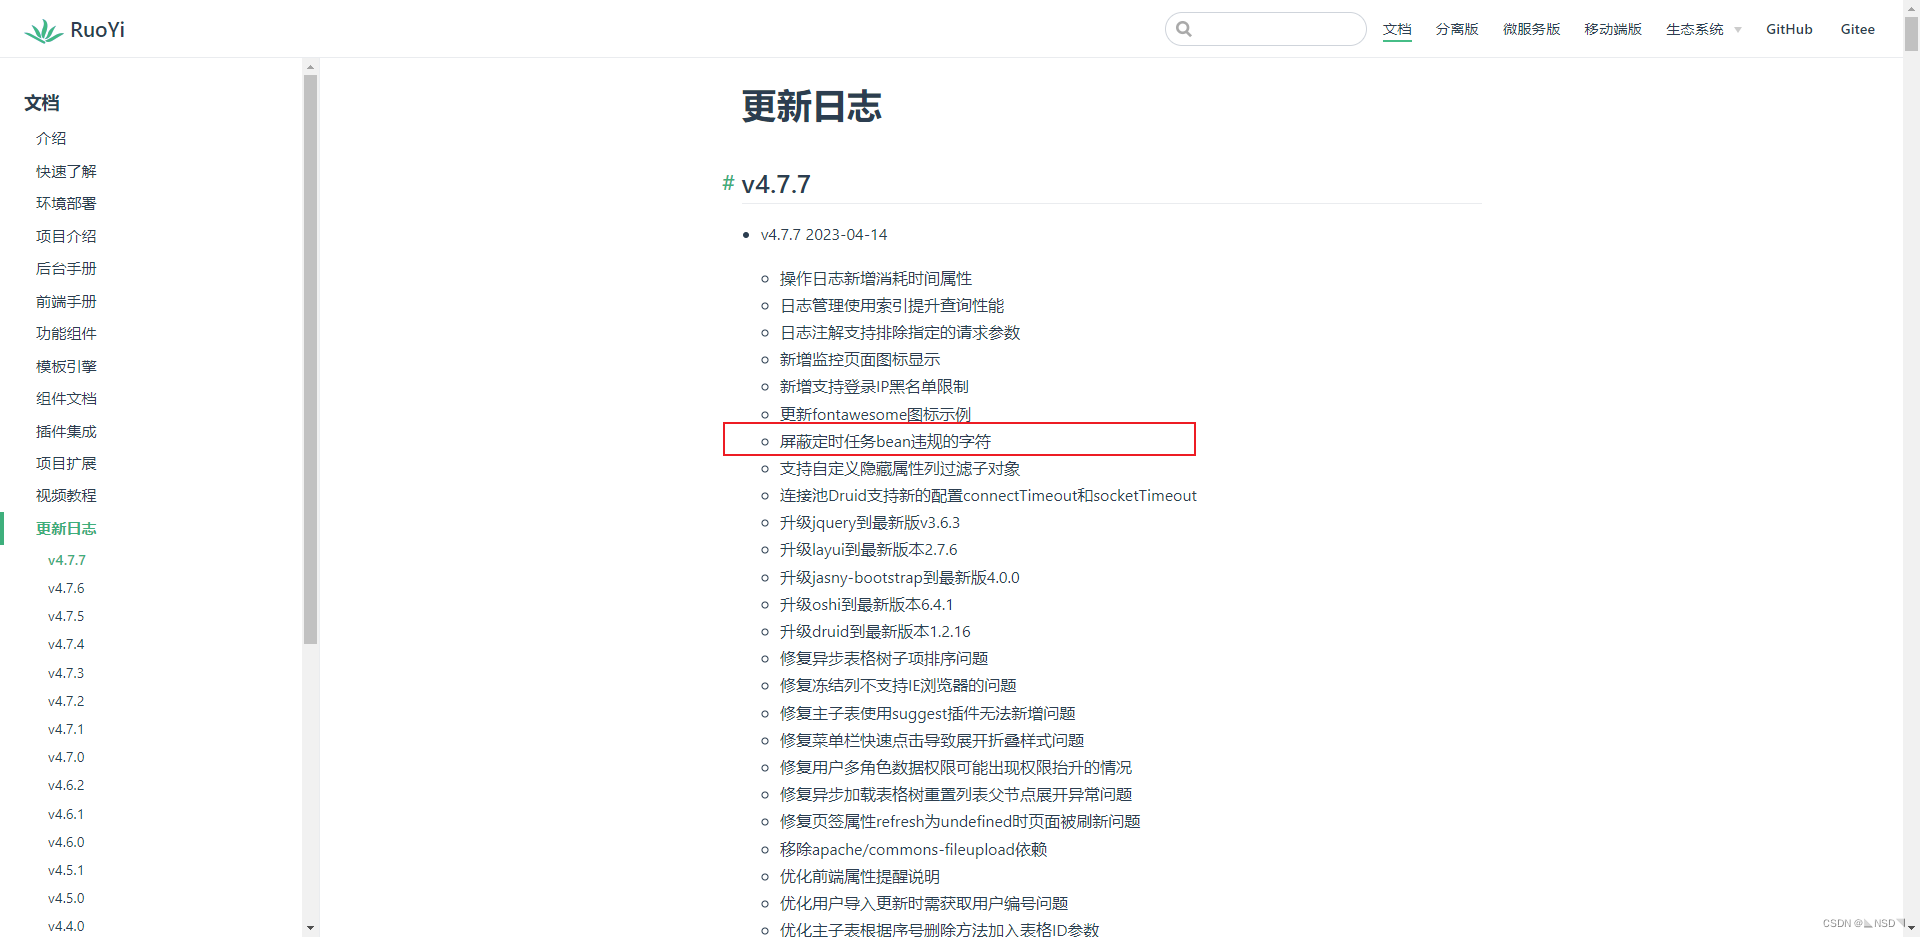Click the search magnifier icon
This screenshot has height=937, width=1920.
coord(1184,29)
